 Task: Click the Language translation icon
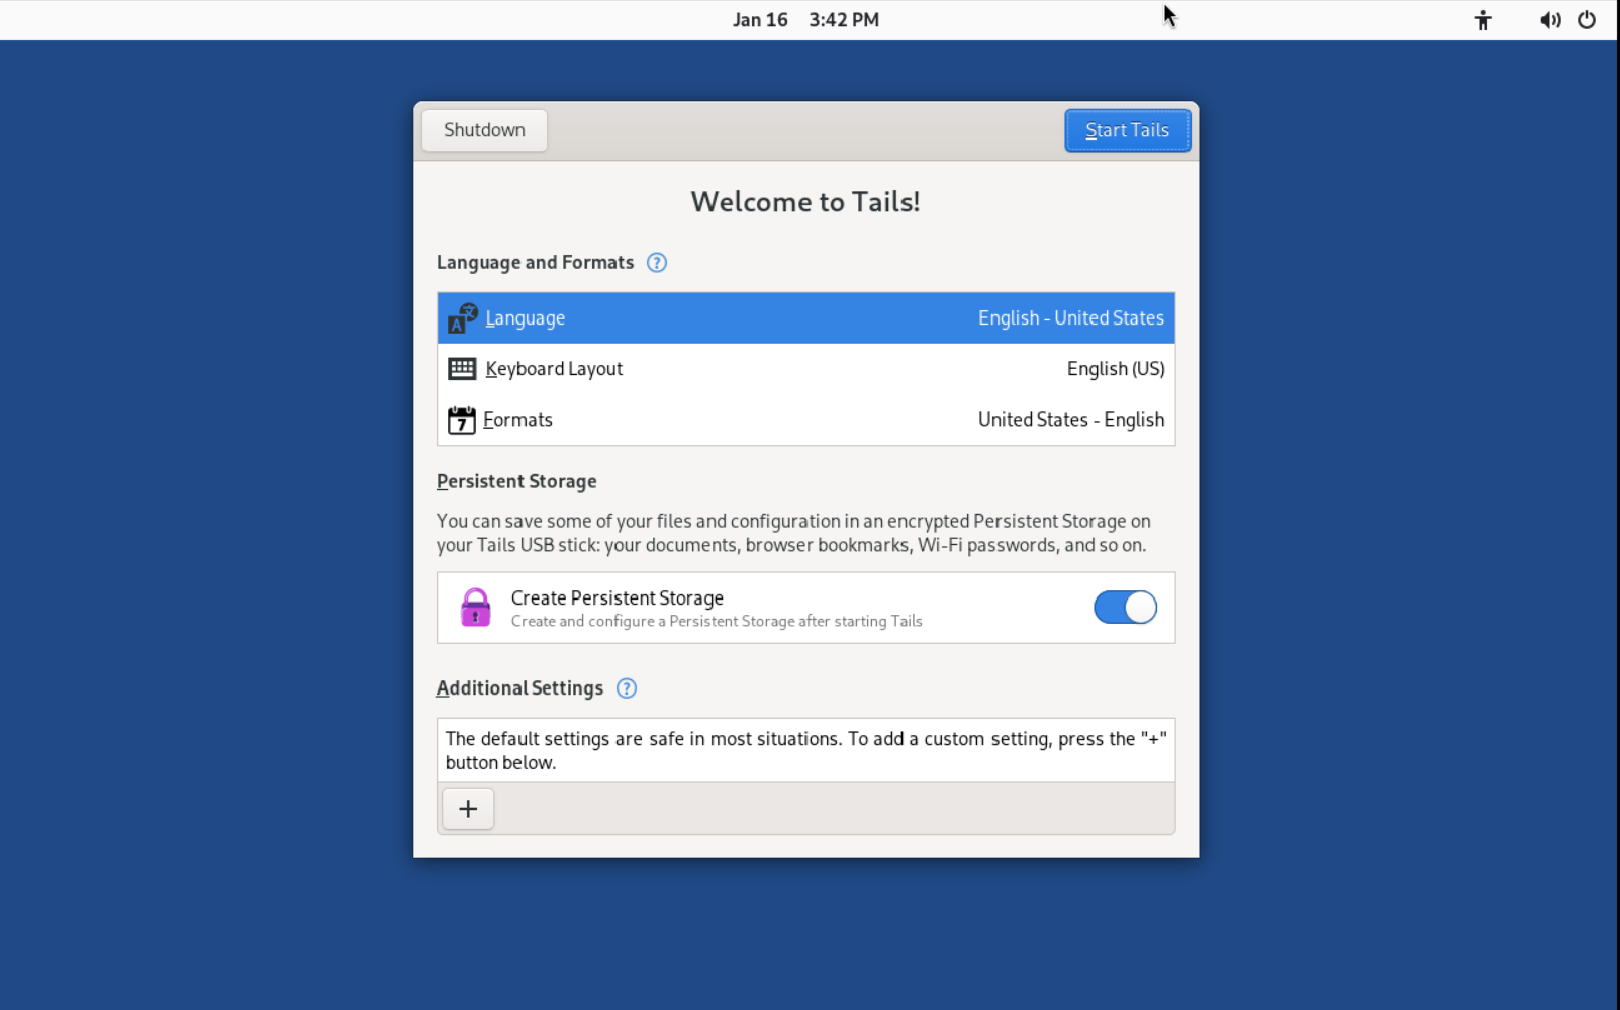(462, 318)
